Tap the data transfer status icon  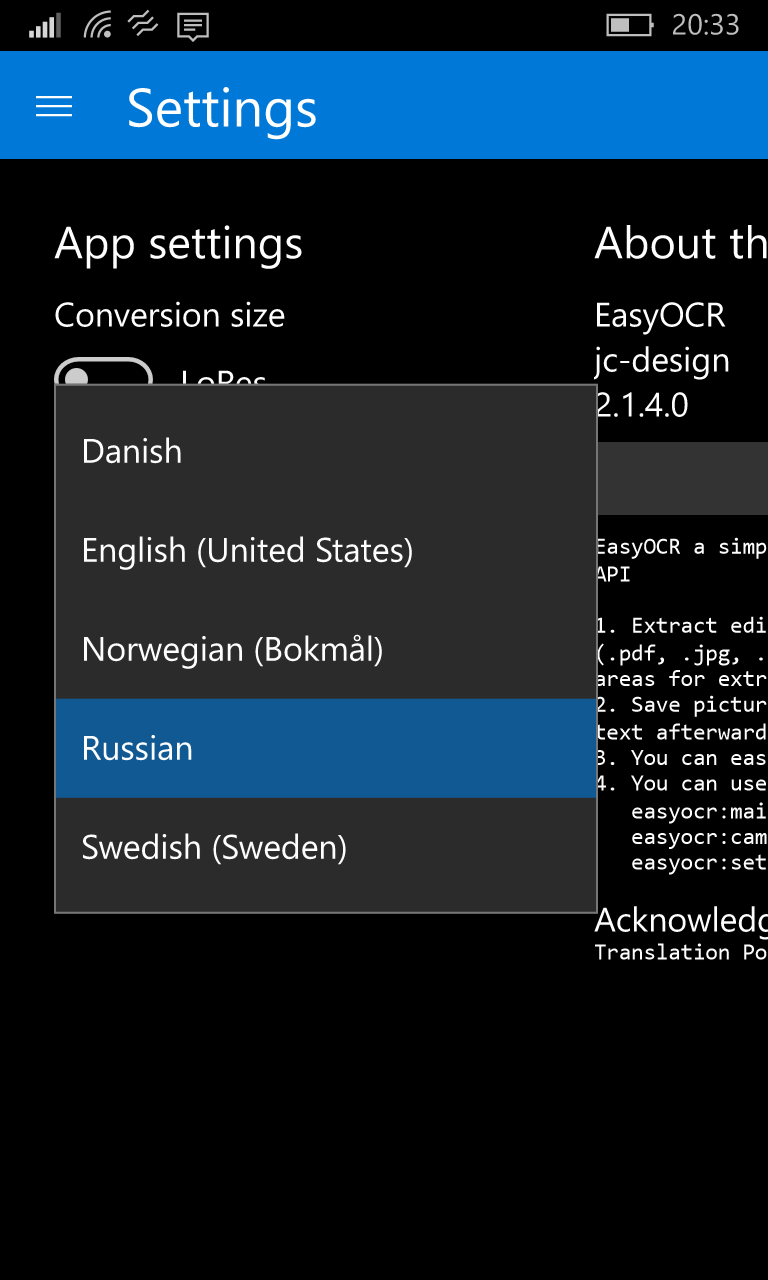click(144, 25)
